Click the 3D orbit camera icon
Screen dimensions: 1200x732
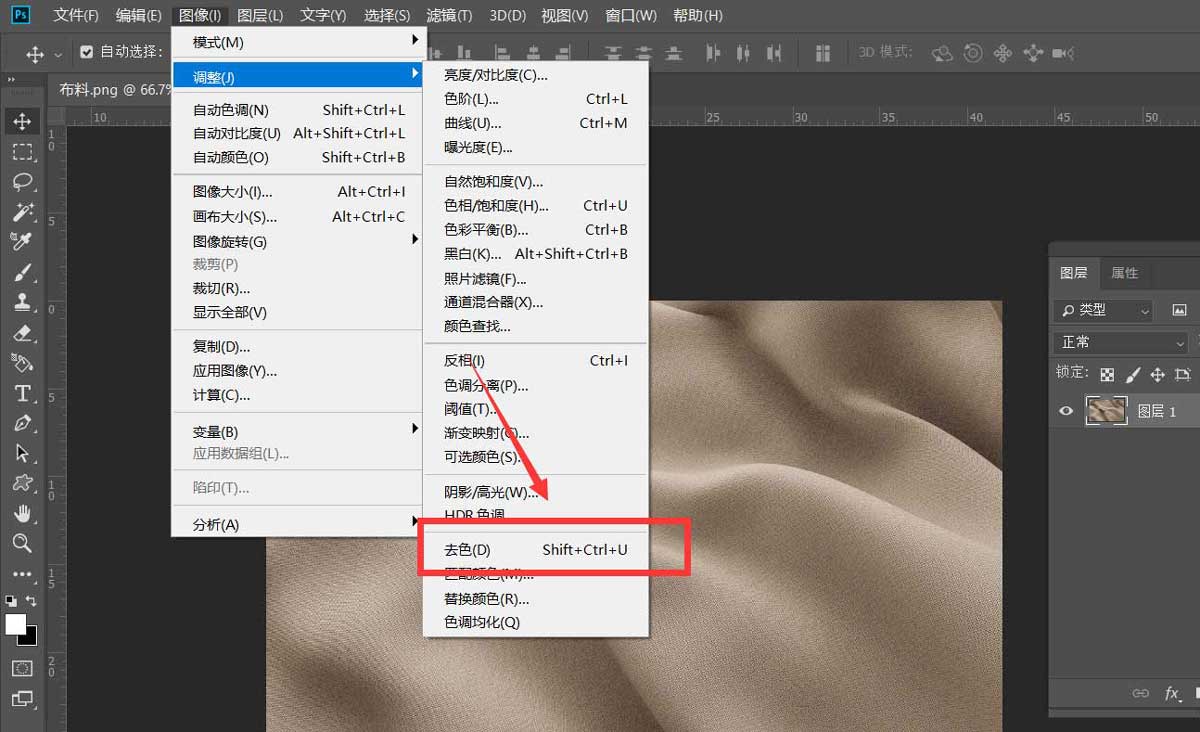point(942,53)
